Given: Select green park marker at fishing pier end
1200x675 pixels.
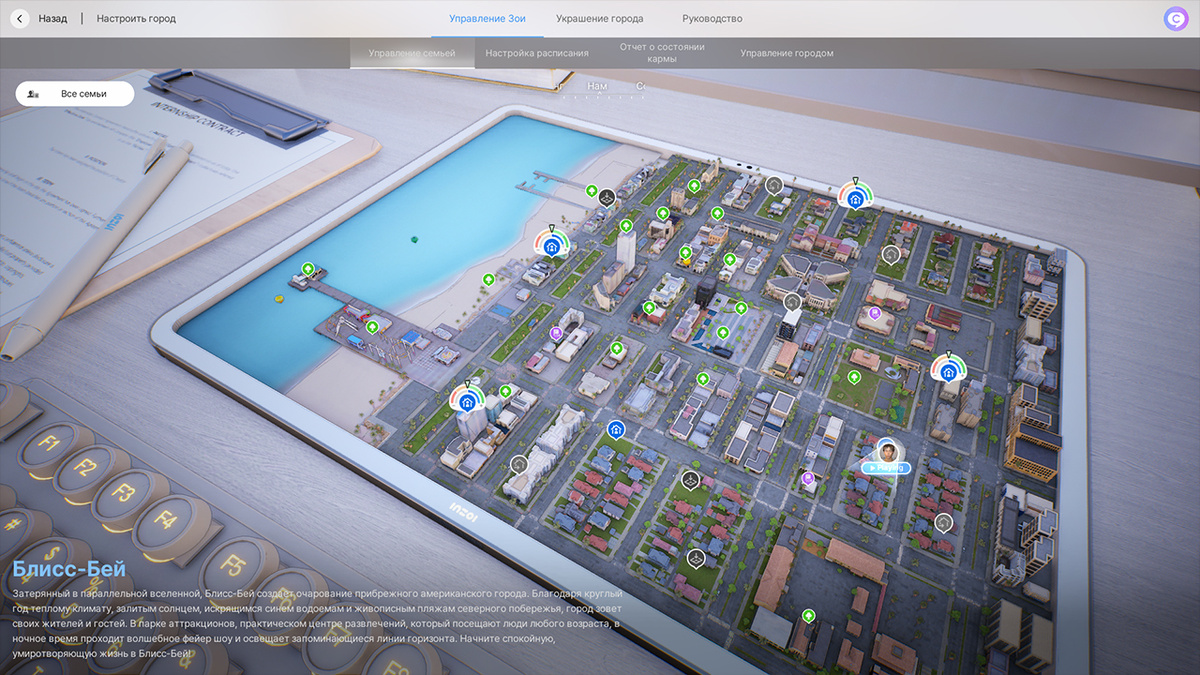Looking at the screenshot, I should pyautogui.click(x=308, y=269).
